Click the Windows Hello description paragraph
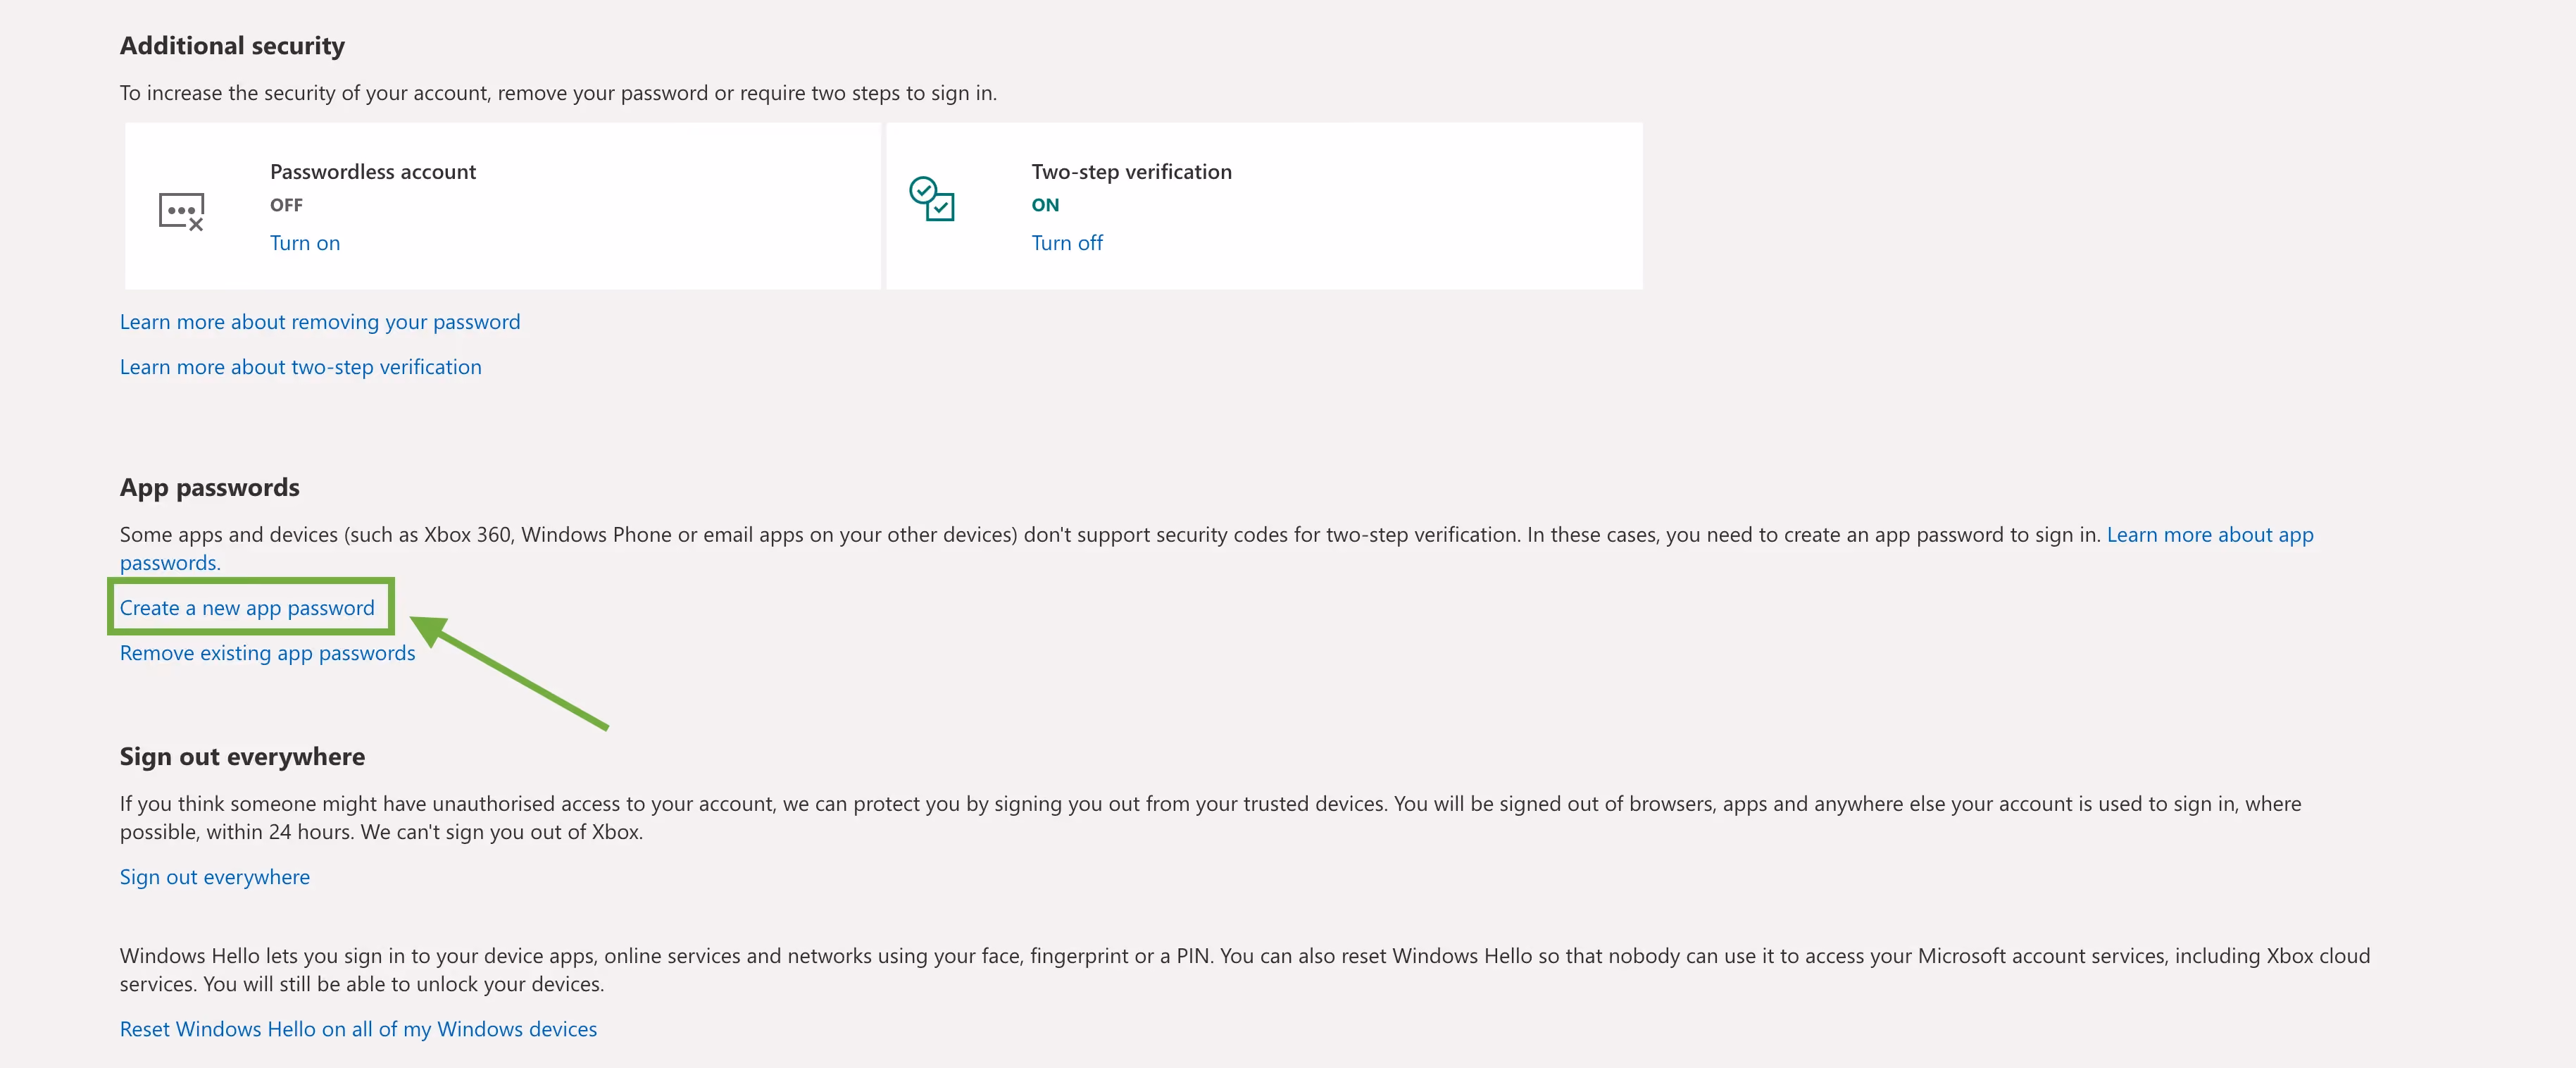Viewport: 2576px width, 1068px height. 1245,970
